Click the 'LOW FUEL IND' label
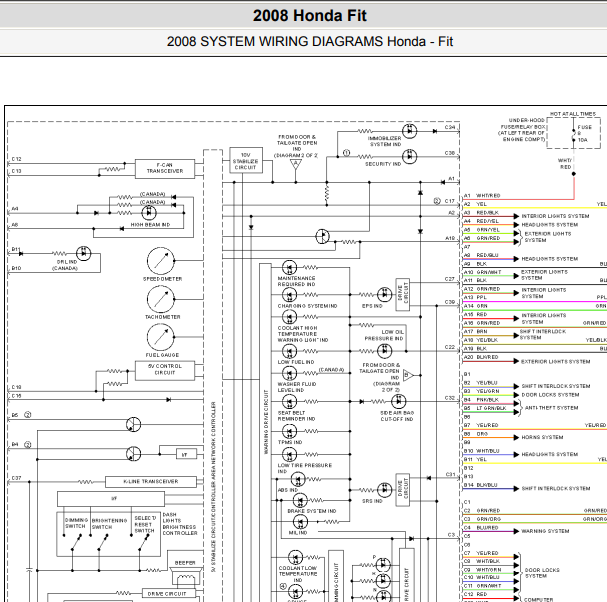Viewport: 607px width, 602px height. [x=296, y=362]
